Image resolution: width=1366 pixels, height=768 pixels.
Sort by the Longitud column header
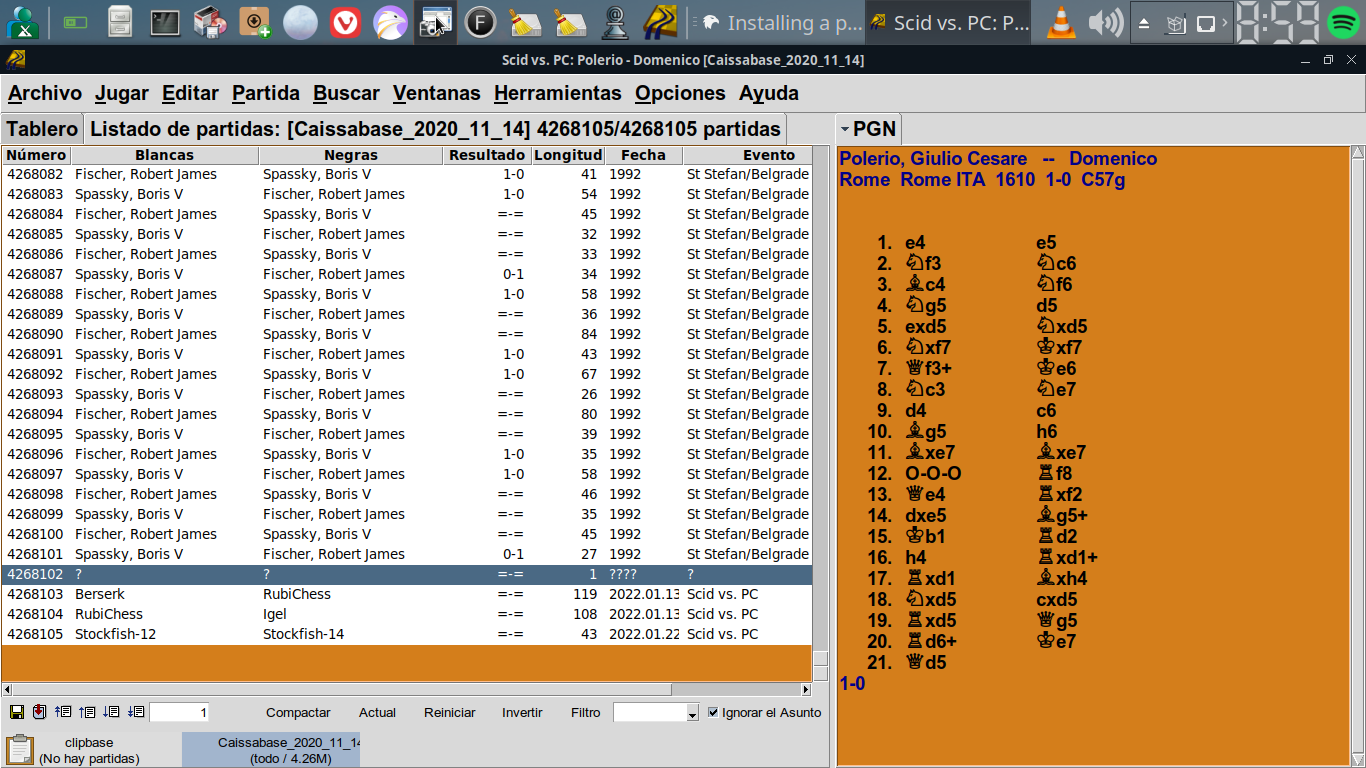click(567, 155)
